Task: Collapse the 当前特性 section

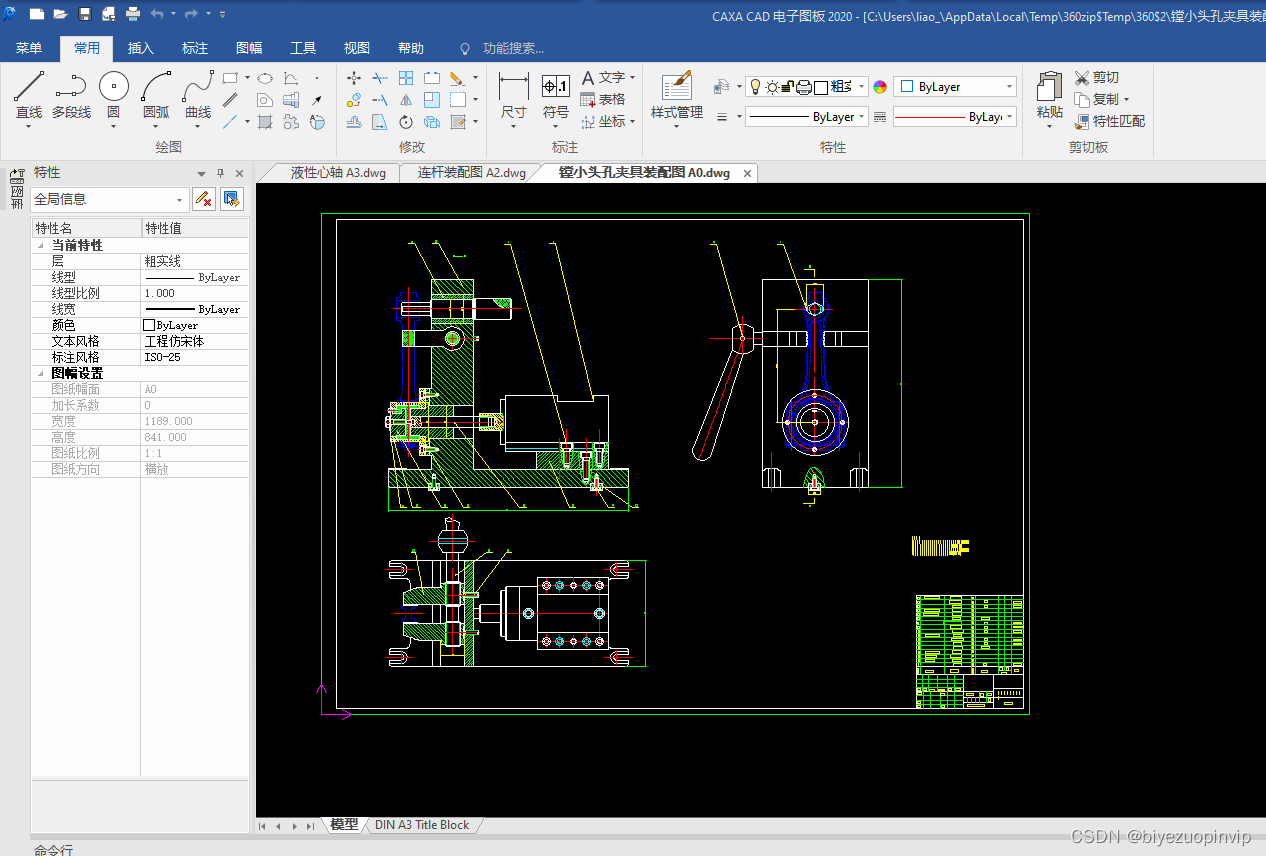Action: pyautogui.click(x=41, y=245)
